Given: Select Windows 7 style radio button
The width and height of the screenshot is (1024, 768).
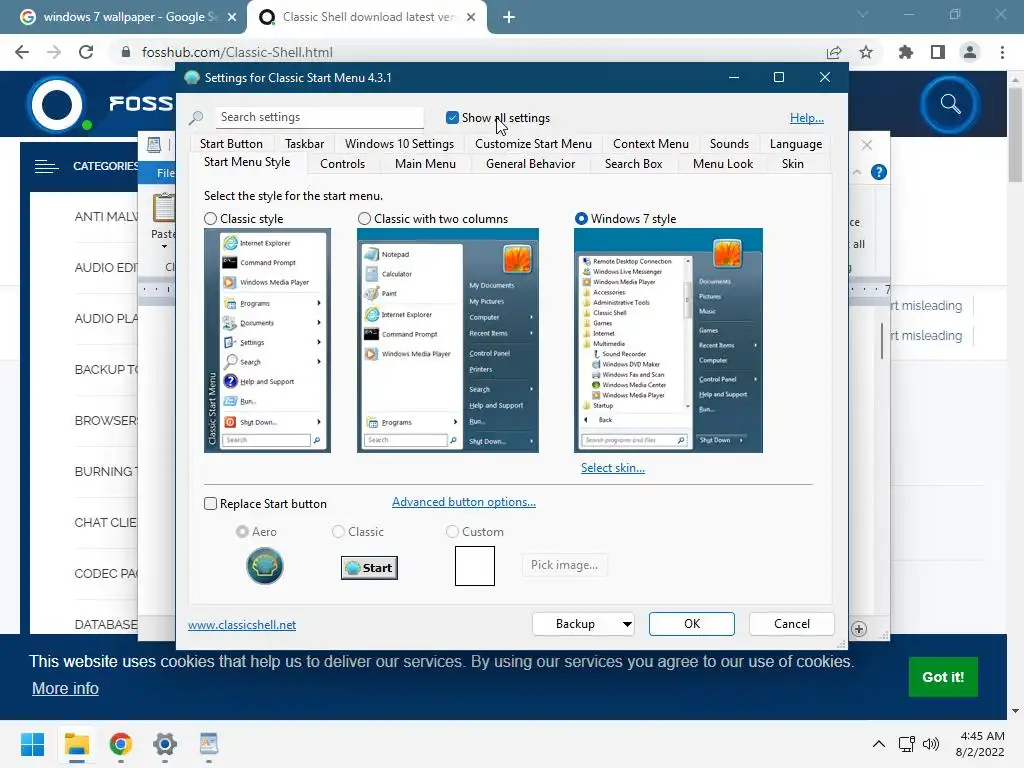Looking at the screenshot, I should (581, 219).
